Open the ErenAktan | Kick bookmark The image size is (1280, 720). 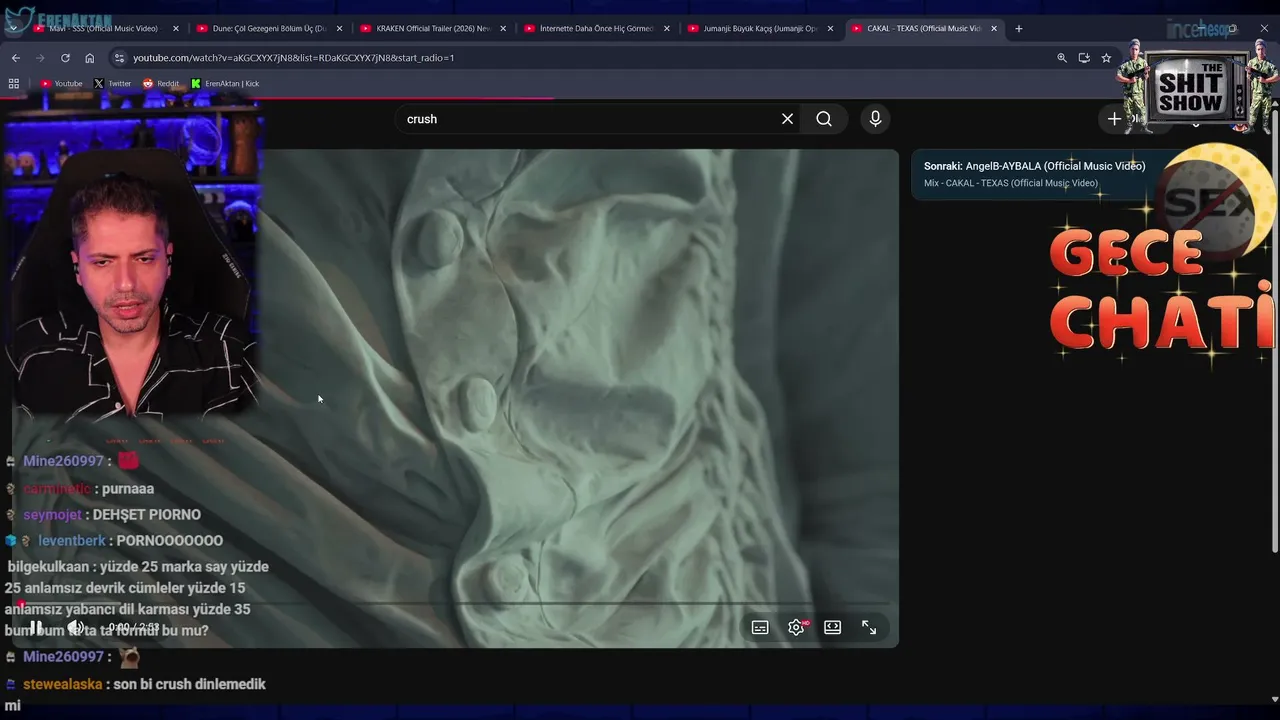point(225,84)
